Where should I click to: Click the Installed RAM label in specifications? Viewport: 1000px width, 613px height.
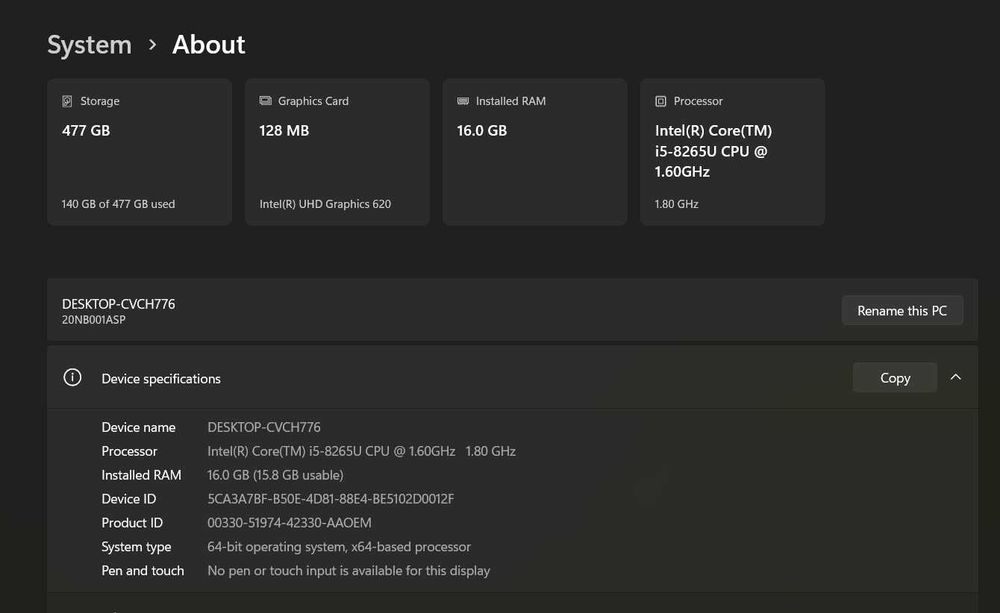click(x=142, y=475)
